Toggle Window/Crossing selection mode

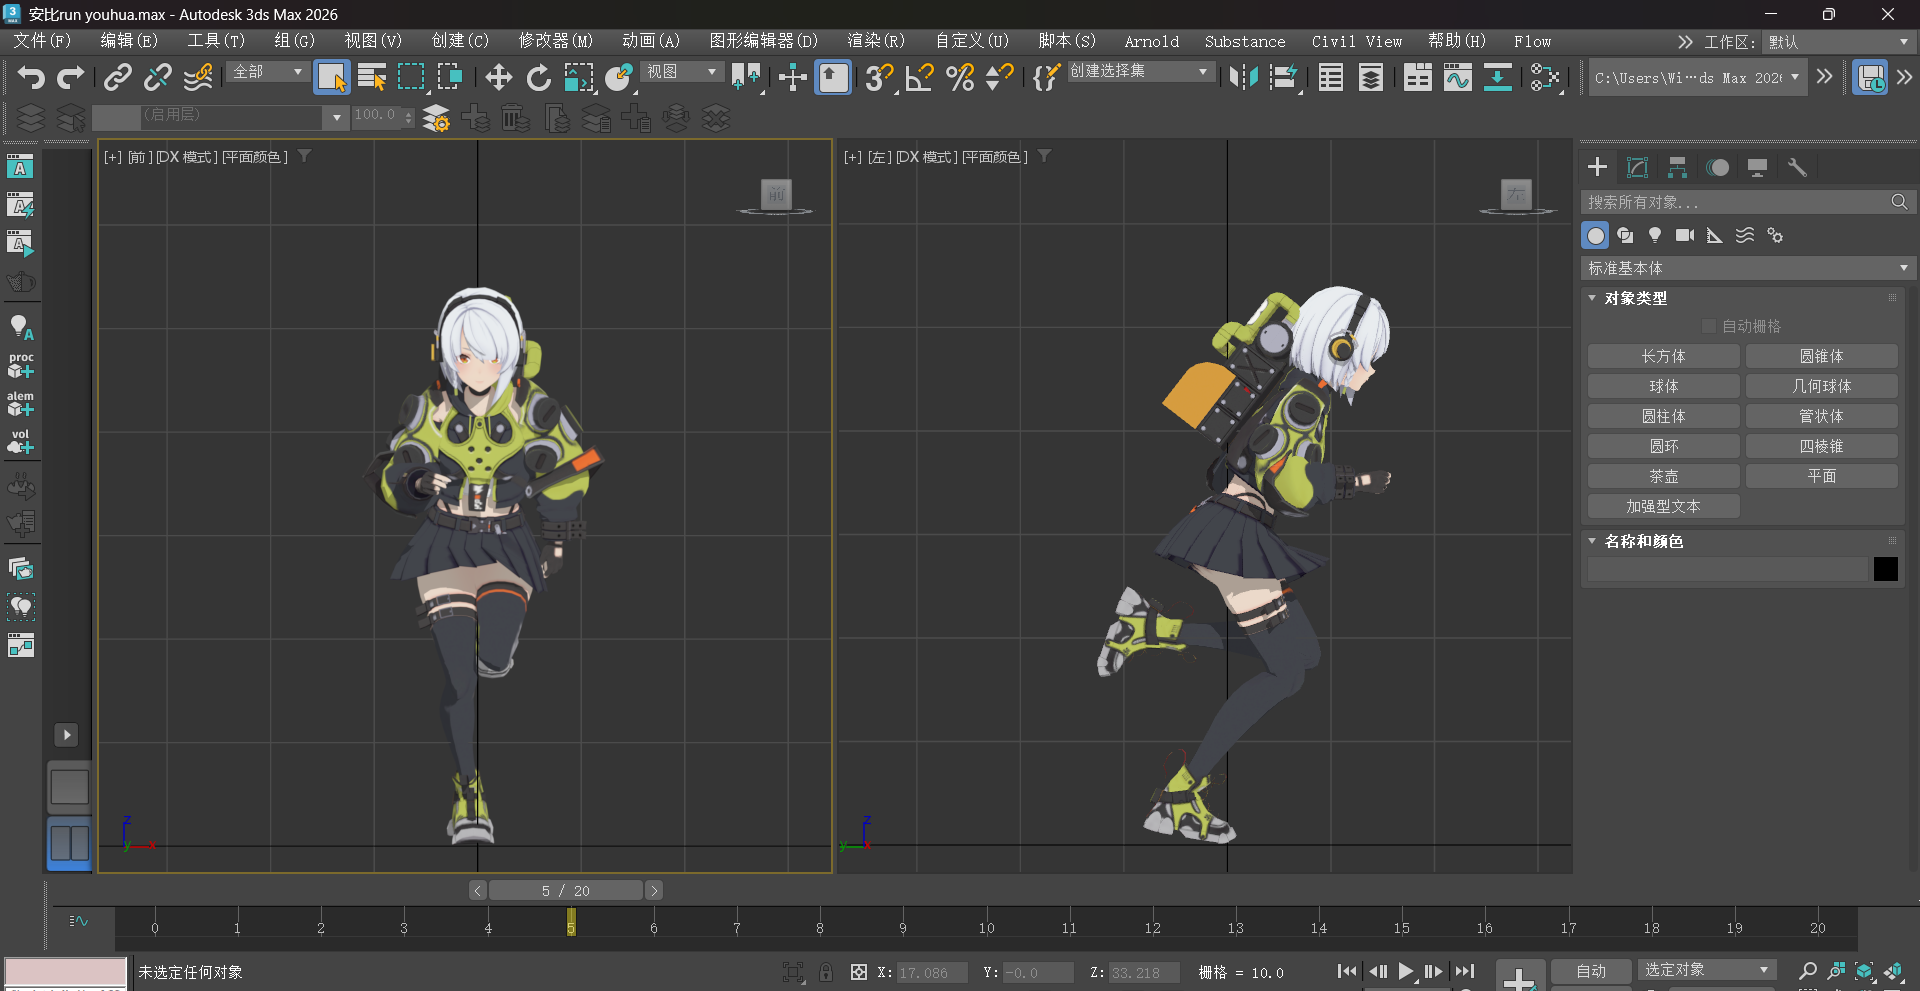[450, 77]
